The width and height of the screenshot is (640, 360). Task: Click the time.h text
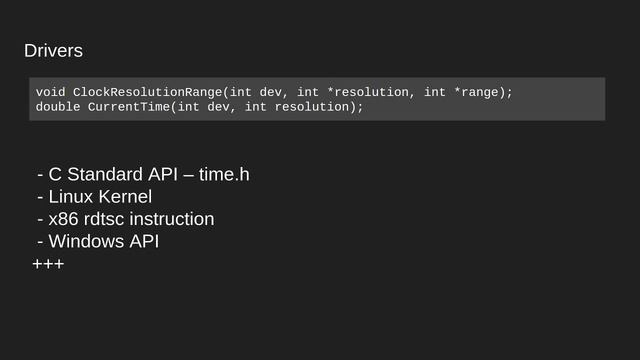(x=224, y=174)
